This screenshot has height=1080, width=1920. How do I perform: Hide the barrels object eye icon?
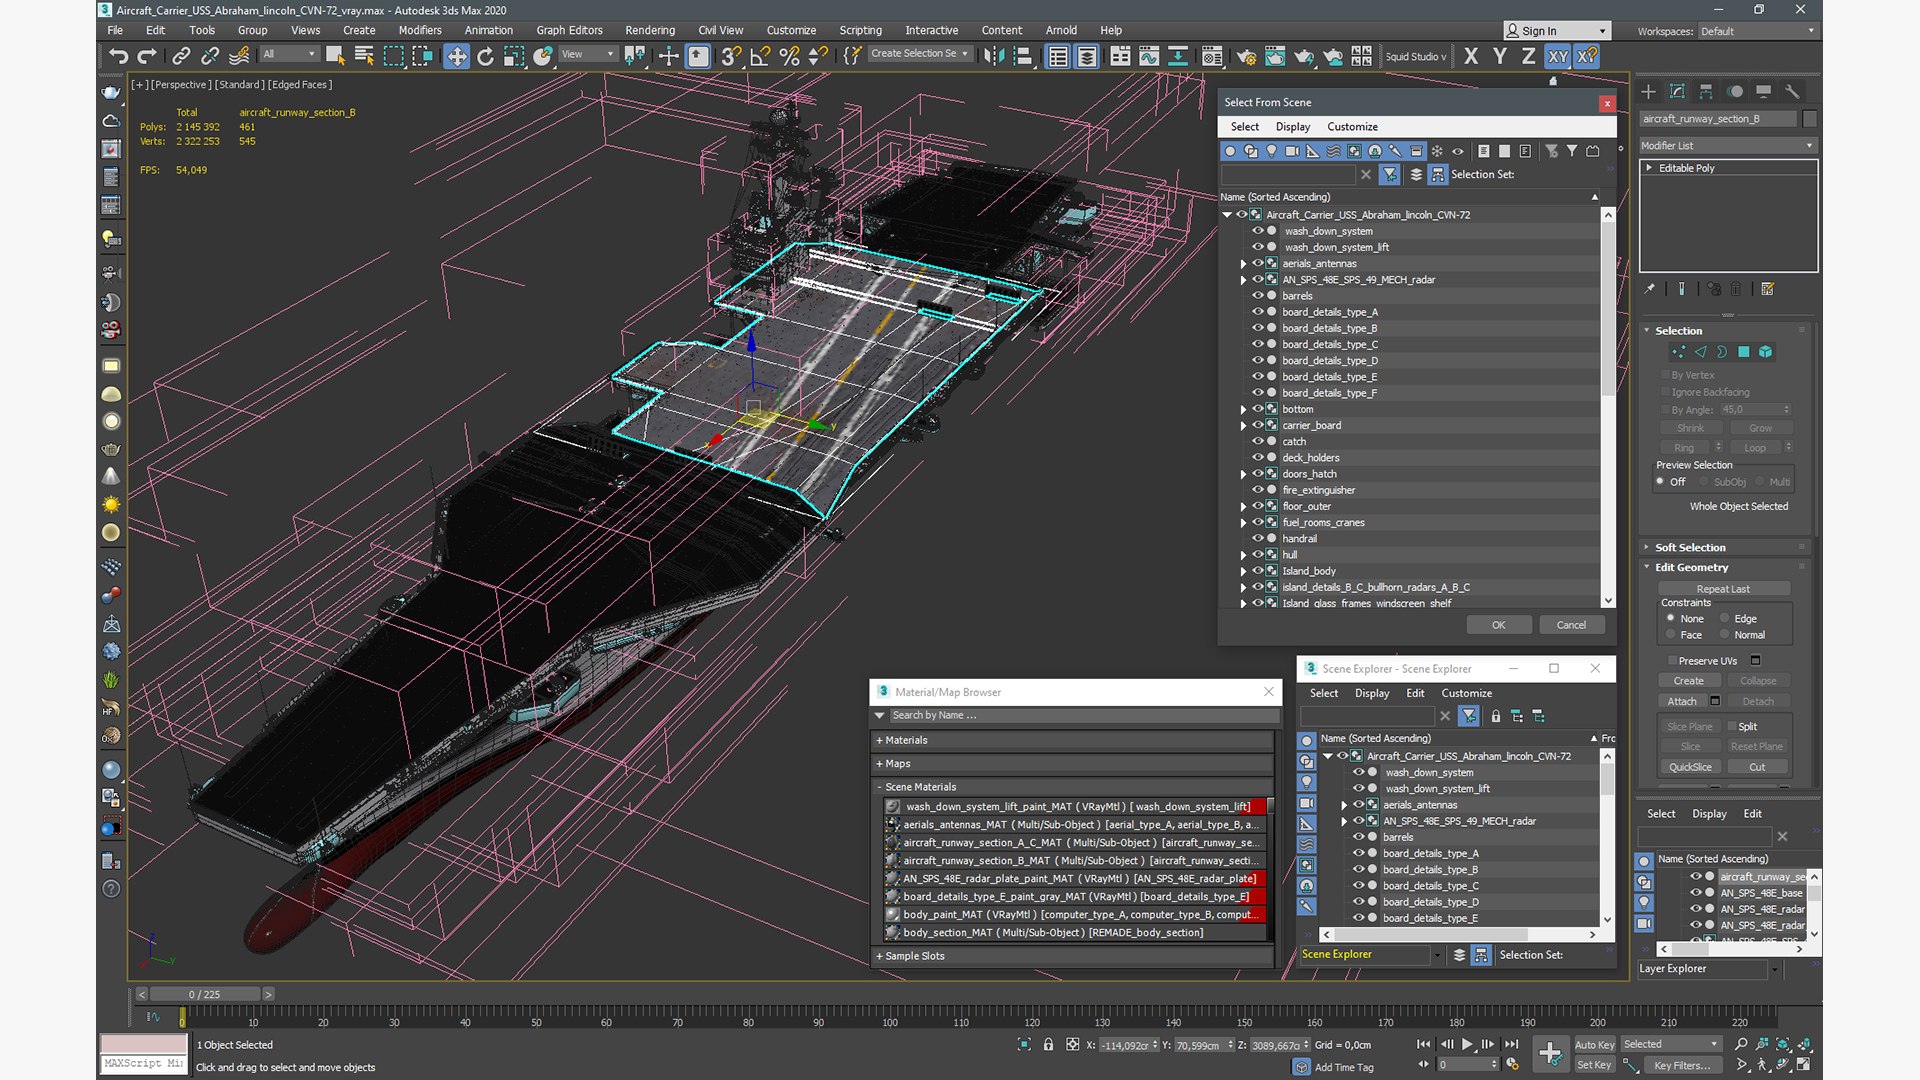(x=1258, y=296)
